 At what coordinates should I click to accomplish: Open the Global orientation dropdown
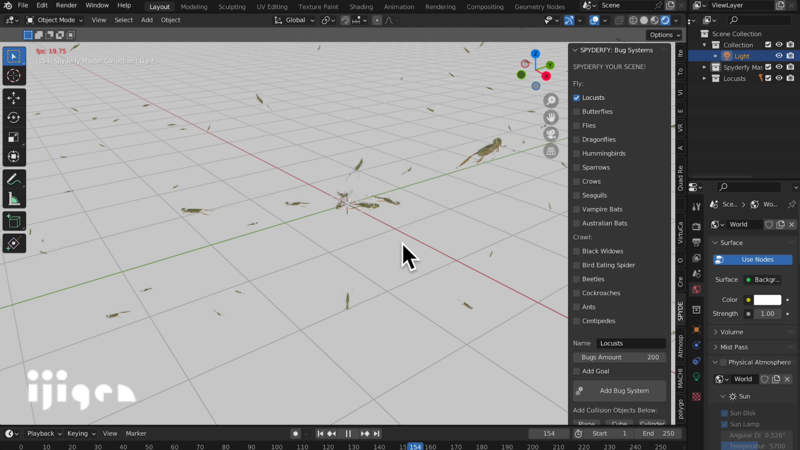coord(294,20)
